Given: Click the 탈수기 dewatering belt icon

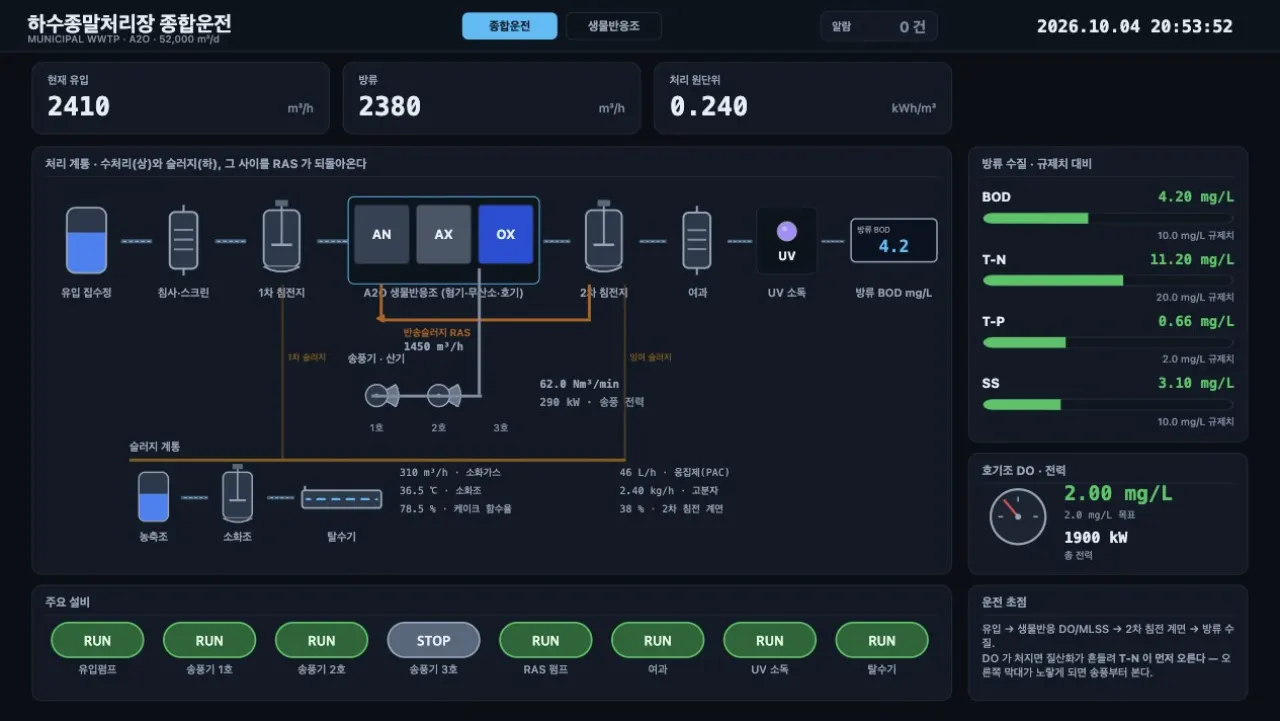Looking at the screenshot, I should 342,498.
